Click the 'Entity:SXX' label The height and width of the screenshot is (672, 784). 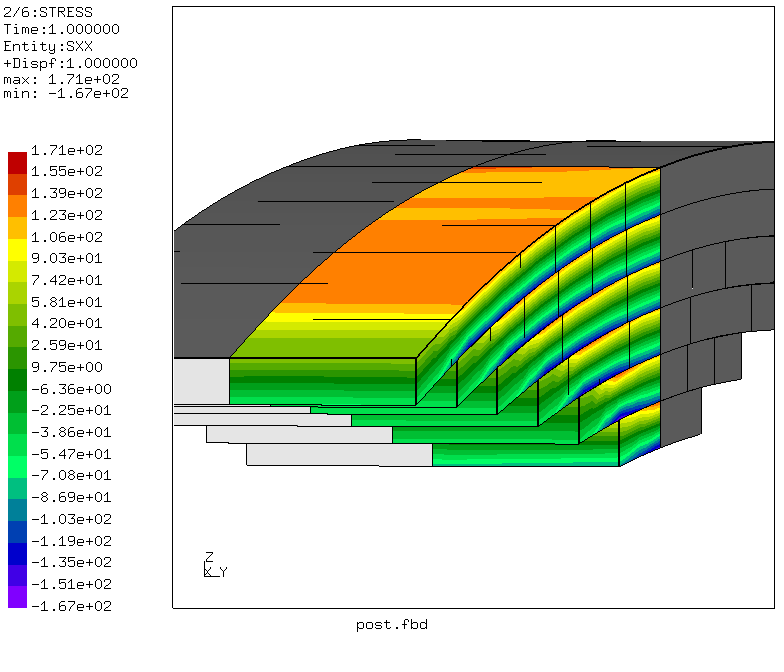tap(48, 46)
